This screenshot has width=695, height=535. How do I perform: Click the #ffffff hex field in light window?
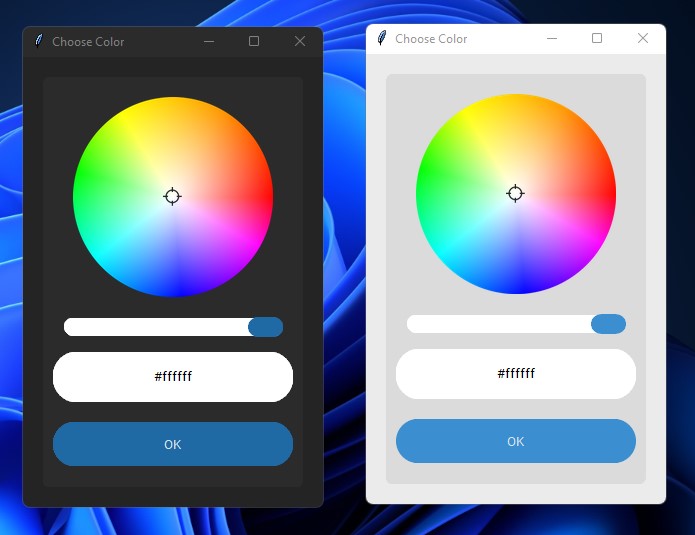click(x=516, y=374)
